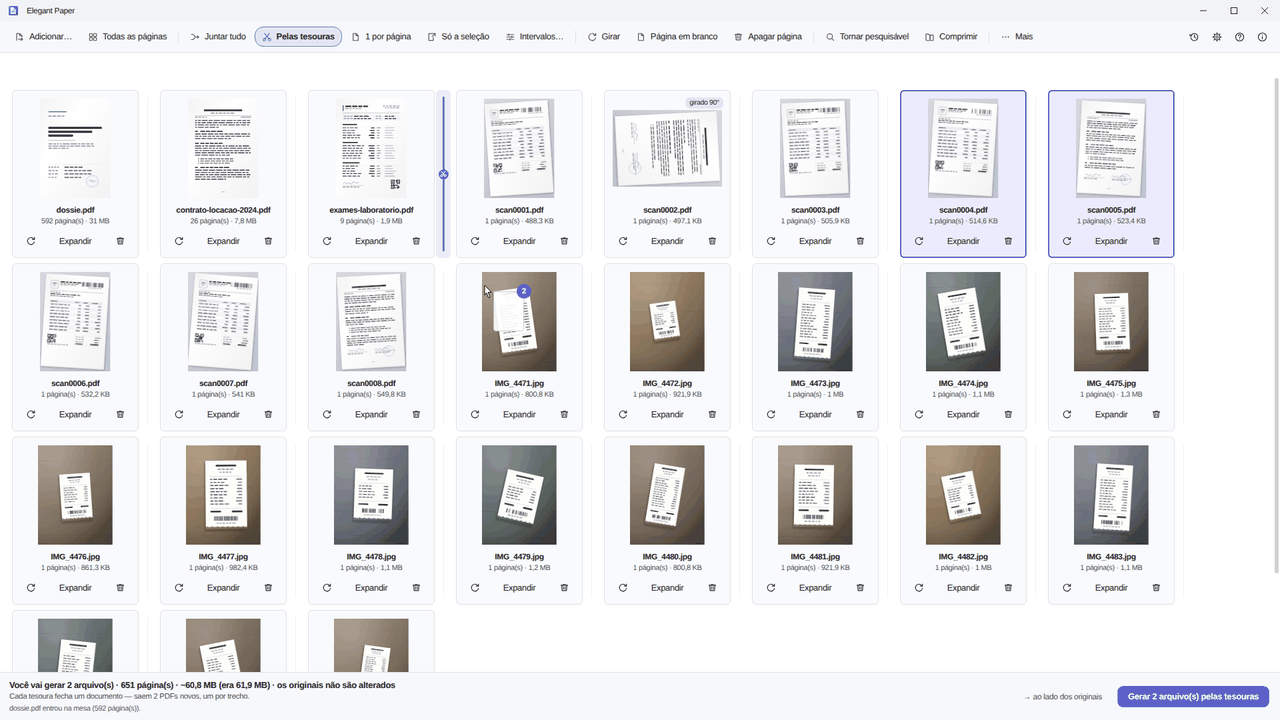The width and height of the screenshot is (1280, 720).
Task: Select Todas as páginas mode
Action: click(x=127, y=37)
